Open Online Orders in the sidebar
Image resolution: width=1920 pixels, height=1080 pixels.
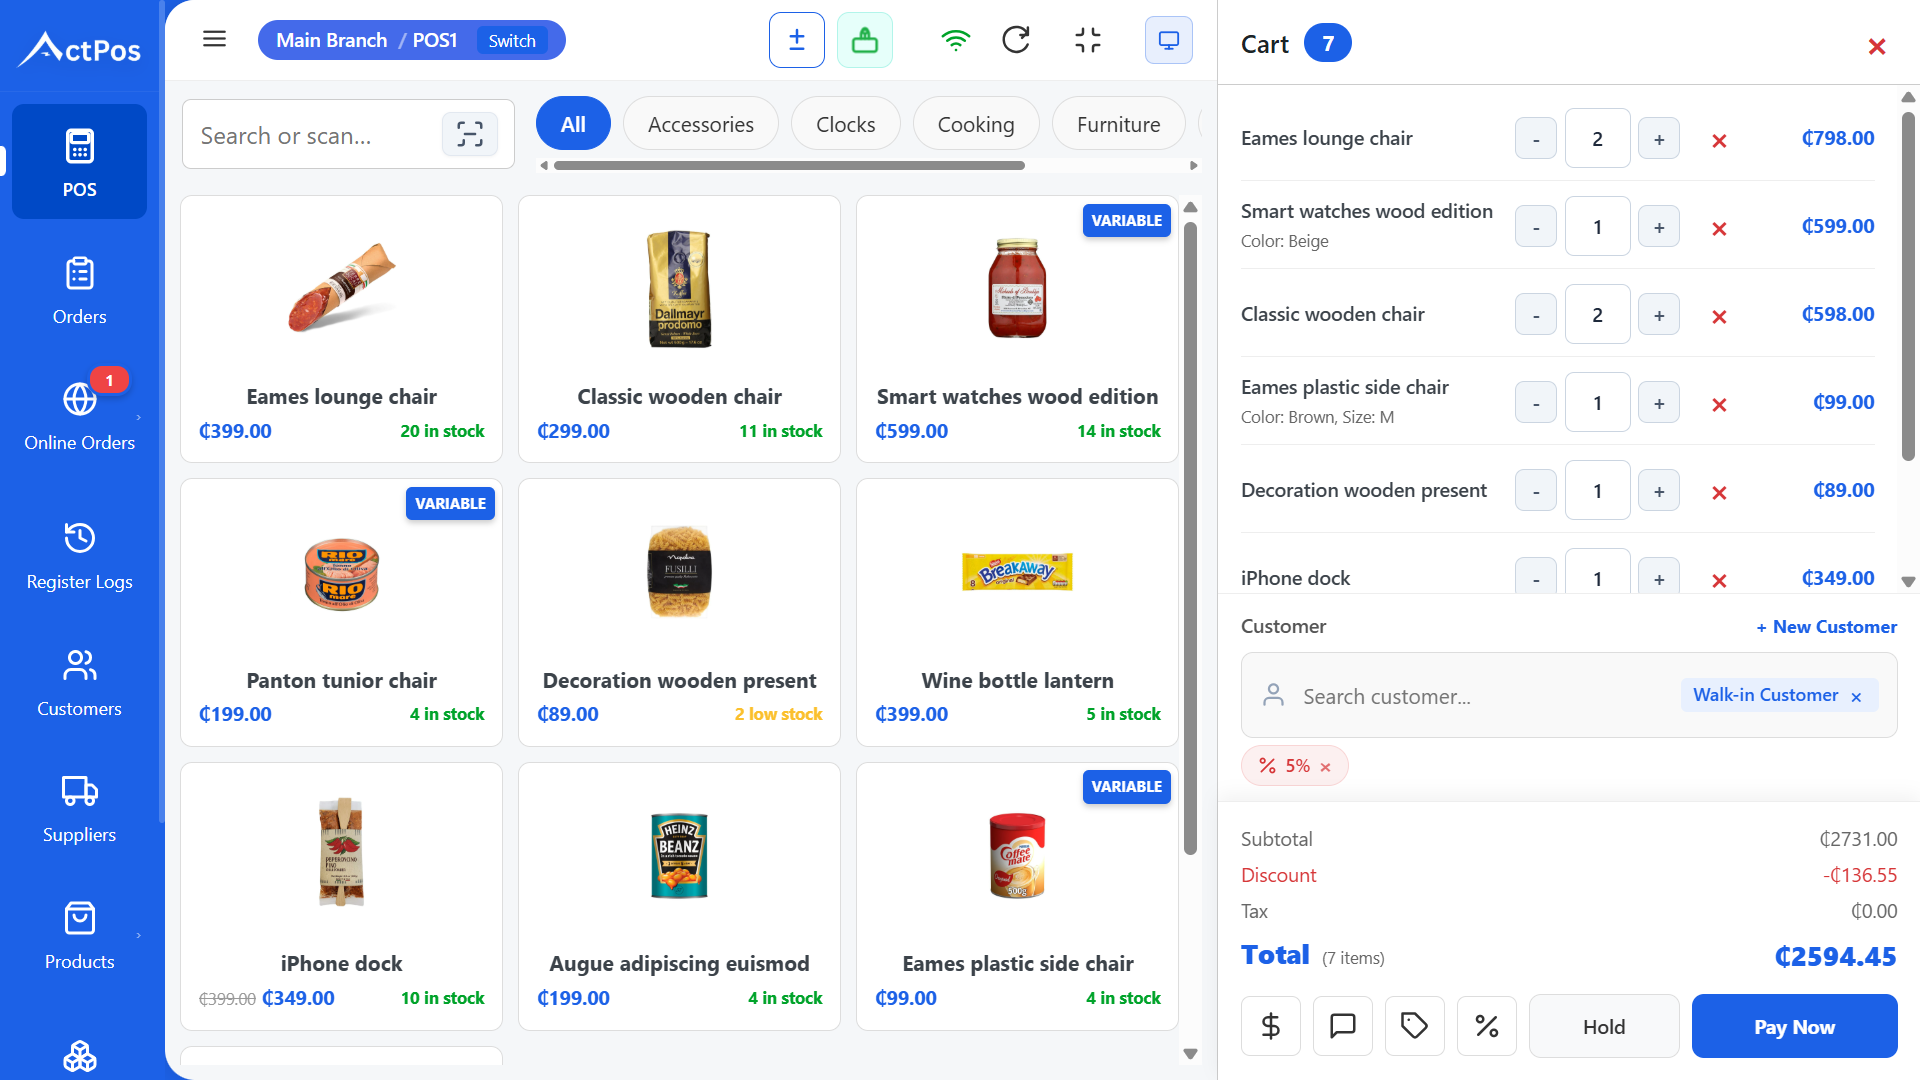pyautogui.click(x=80, y=417)
